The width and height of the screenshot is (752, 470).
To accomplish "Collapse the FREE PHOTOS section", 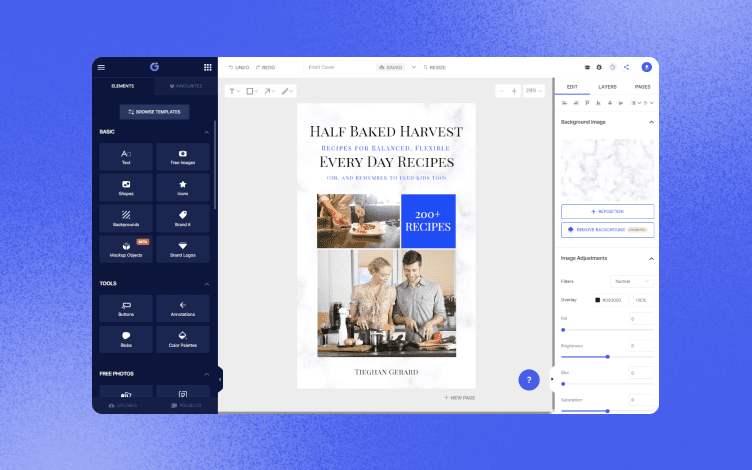I will pos(207,374).
